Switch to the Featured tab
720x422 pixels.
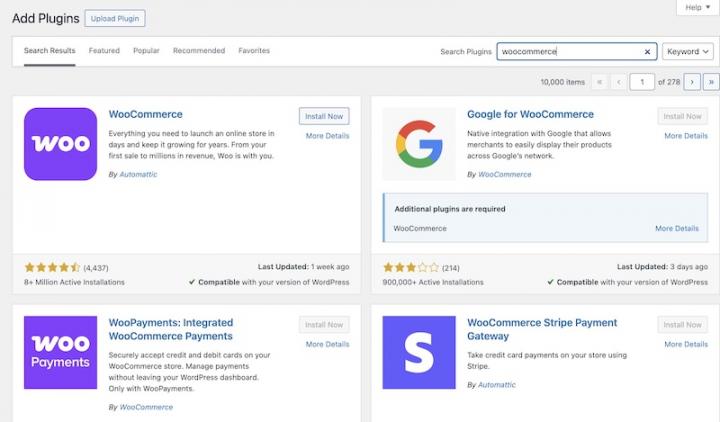[104, 51]
